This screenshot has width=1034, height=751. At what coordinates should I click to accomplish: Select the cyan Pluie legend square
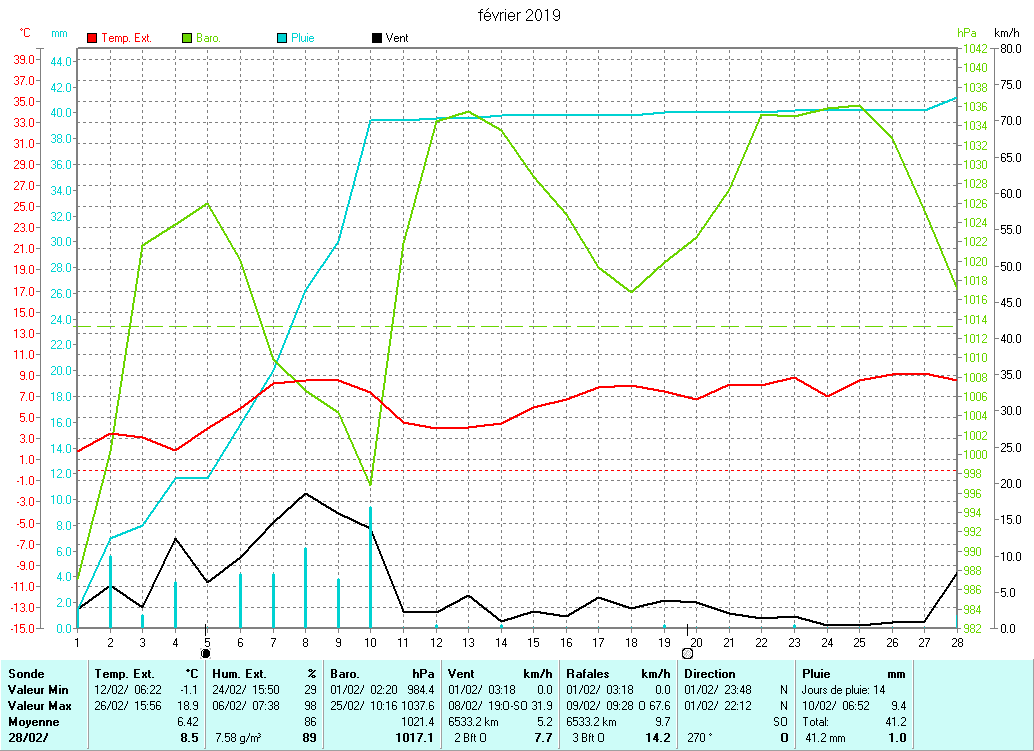tap(282, 38)
